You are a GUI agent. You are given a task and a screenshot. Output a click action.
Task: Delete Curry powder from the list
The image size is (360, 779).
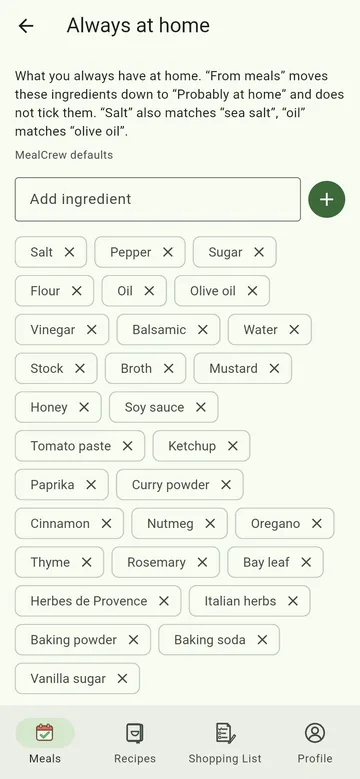[x=226, y=485]
